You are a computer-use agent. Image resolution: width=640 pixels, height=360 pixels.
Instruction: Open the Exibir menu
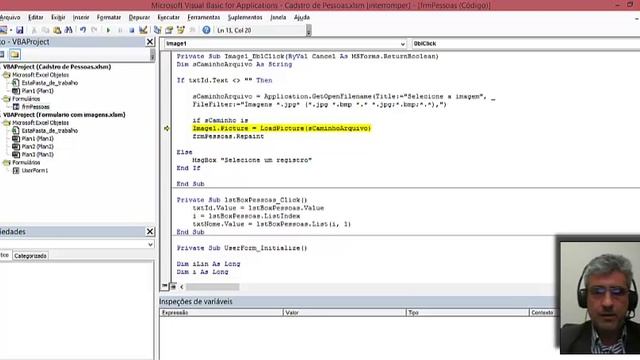pyautogui.click(x=58, y=17)
